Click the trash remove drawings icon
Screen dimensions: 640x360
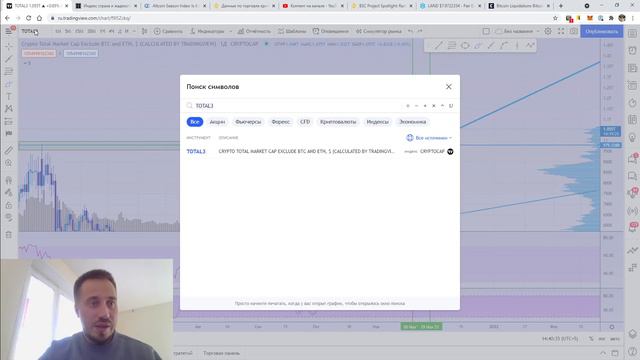click(9, 235)
